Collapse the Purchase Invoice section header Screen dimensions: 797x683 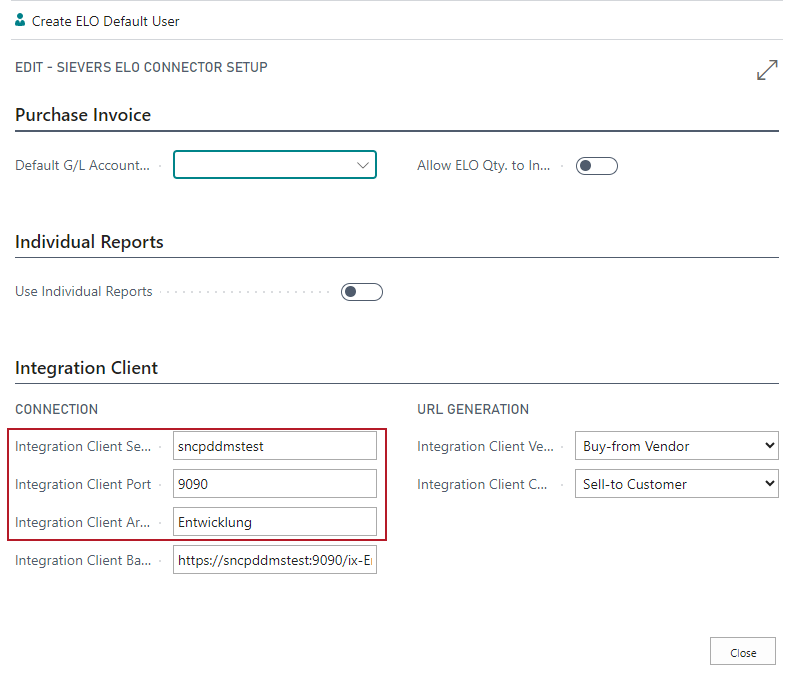(x=83, y=115)
